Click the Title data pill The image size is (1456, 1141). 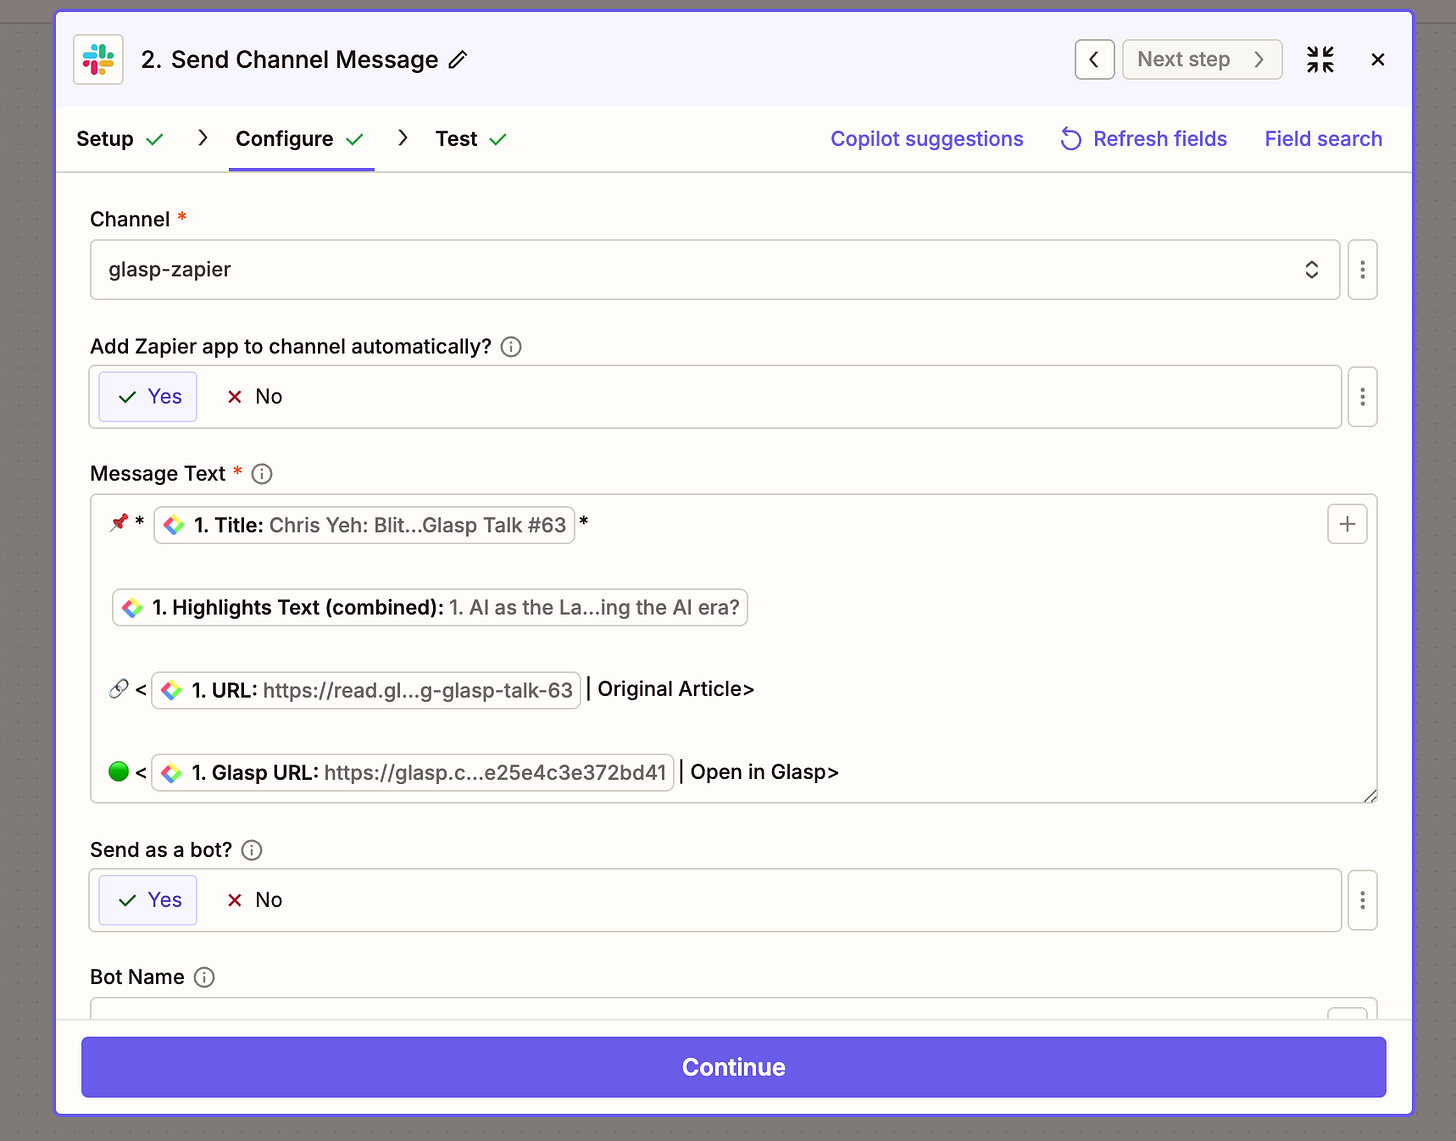364,525
